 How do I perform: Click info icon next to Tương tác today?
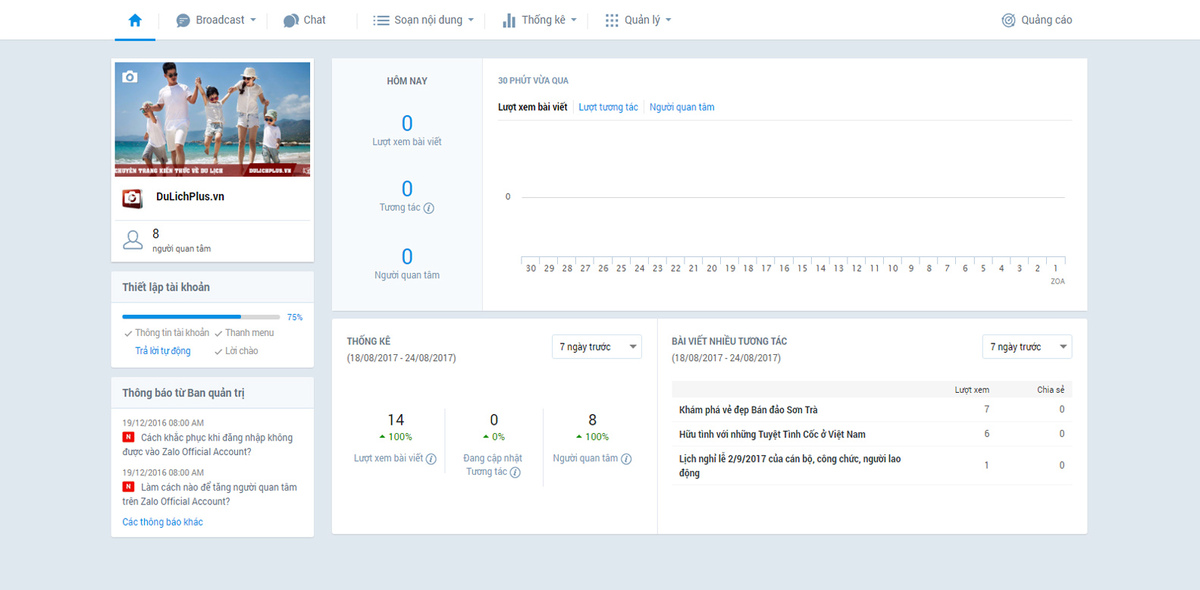pos(429,208)
